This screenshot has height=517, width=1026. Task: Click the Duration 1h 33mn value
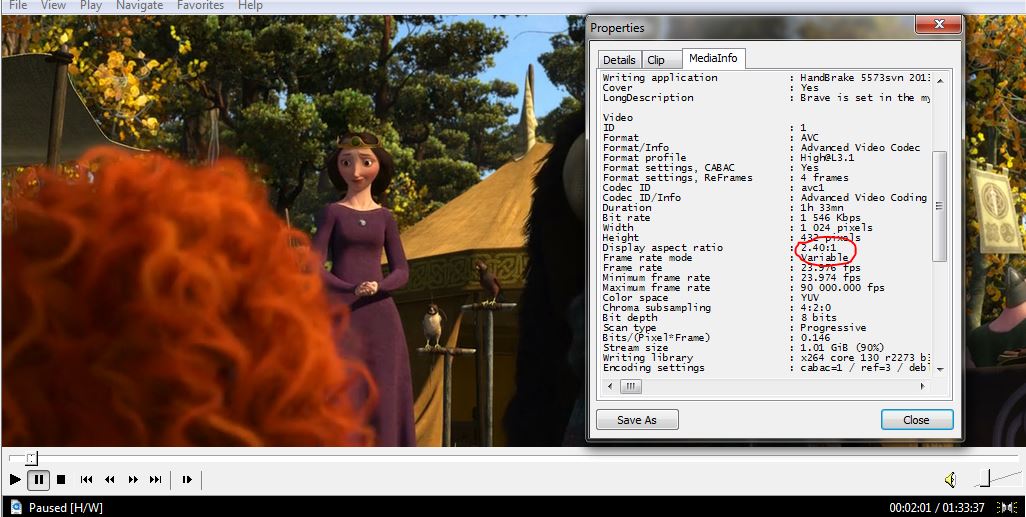(824, 207)
